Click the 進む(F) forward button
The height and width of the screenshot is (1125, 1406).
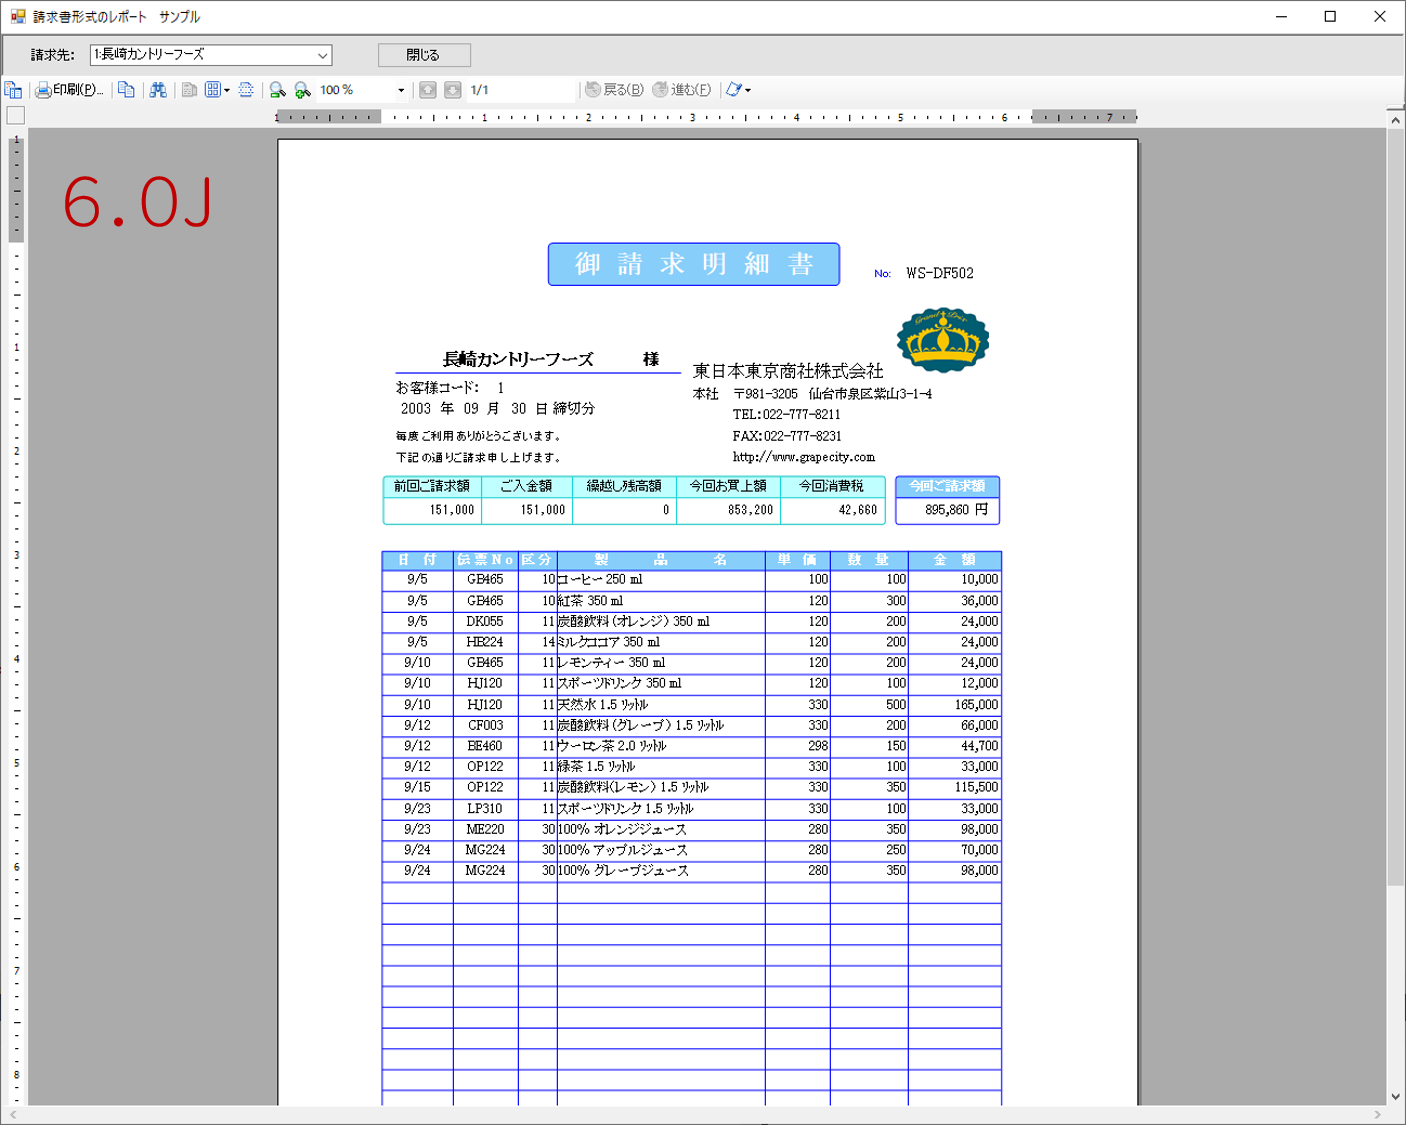pyautogui.click(x=682, y=90)
